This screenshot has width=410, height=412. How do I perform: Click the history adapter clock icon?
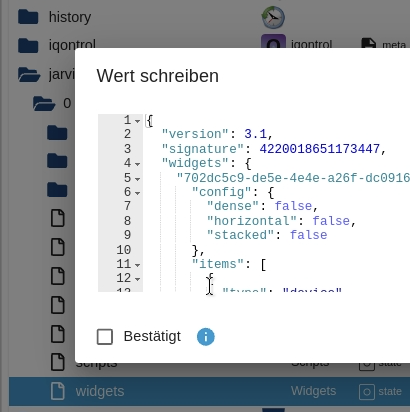[273, 17]
